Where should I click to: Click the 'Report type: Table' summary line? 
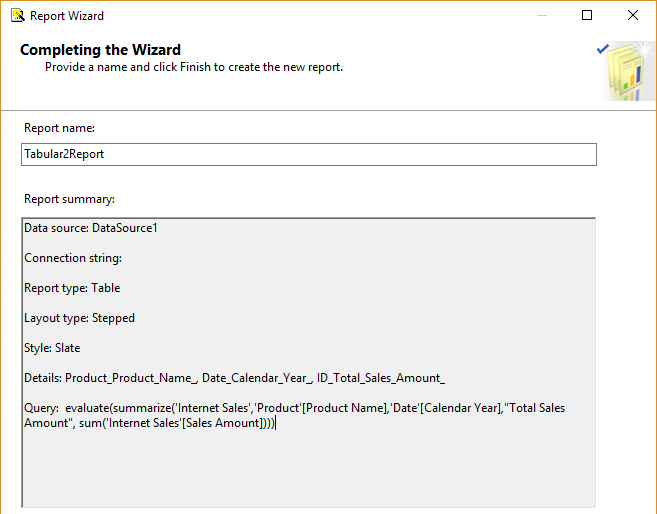[x=72, y=288]
